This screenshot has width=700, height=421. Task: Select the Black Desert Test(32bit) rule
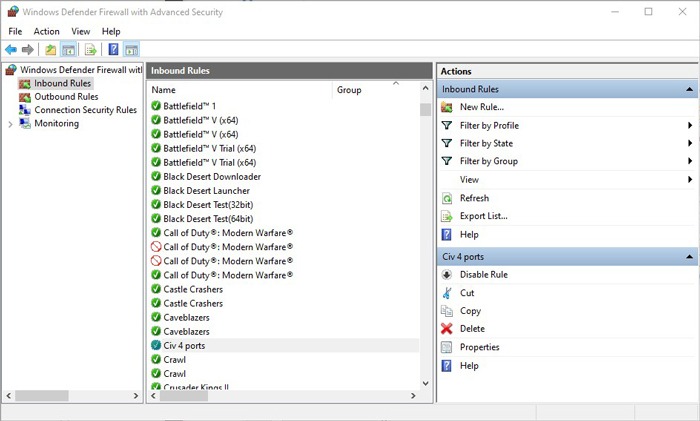click(x=208, y=205)
